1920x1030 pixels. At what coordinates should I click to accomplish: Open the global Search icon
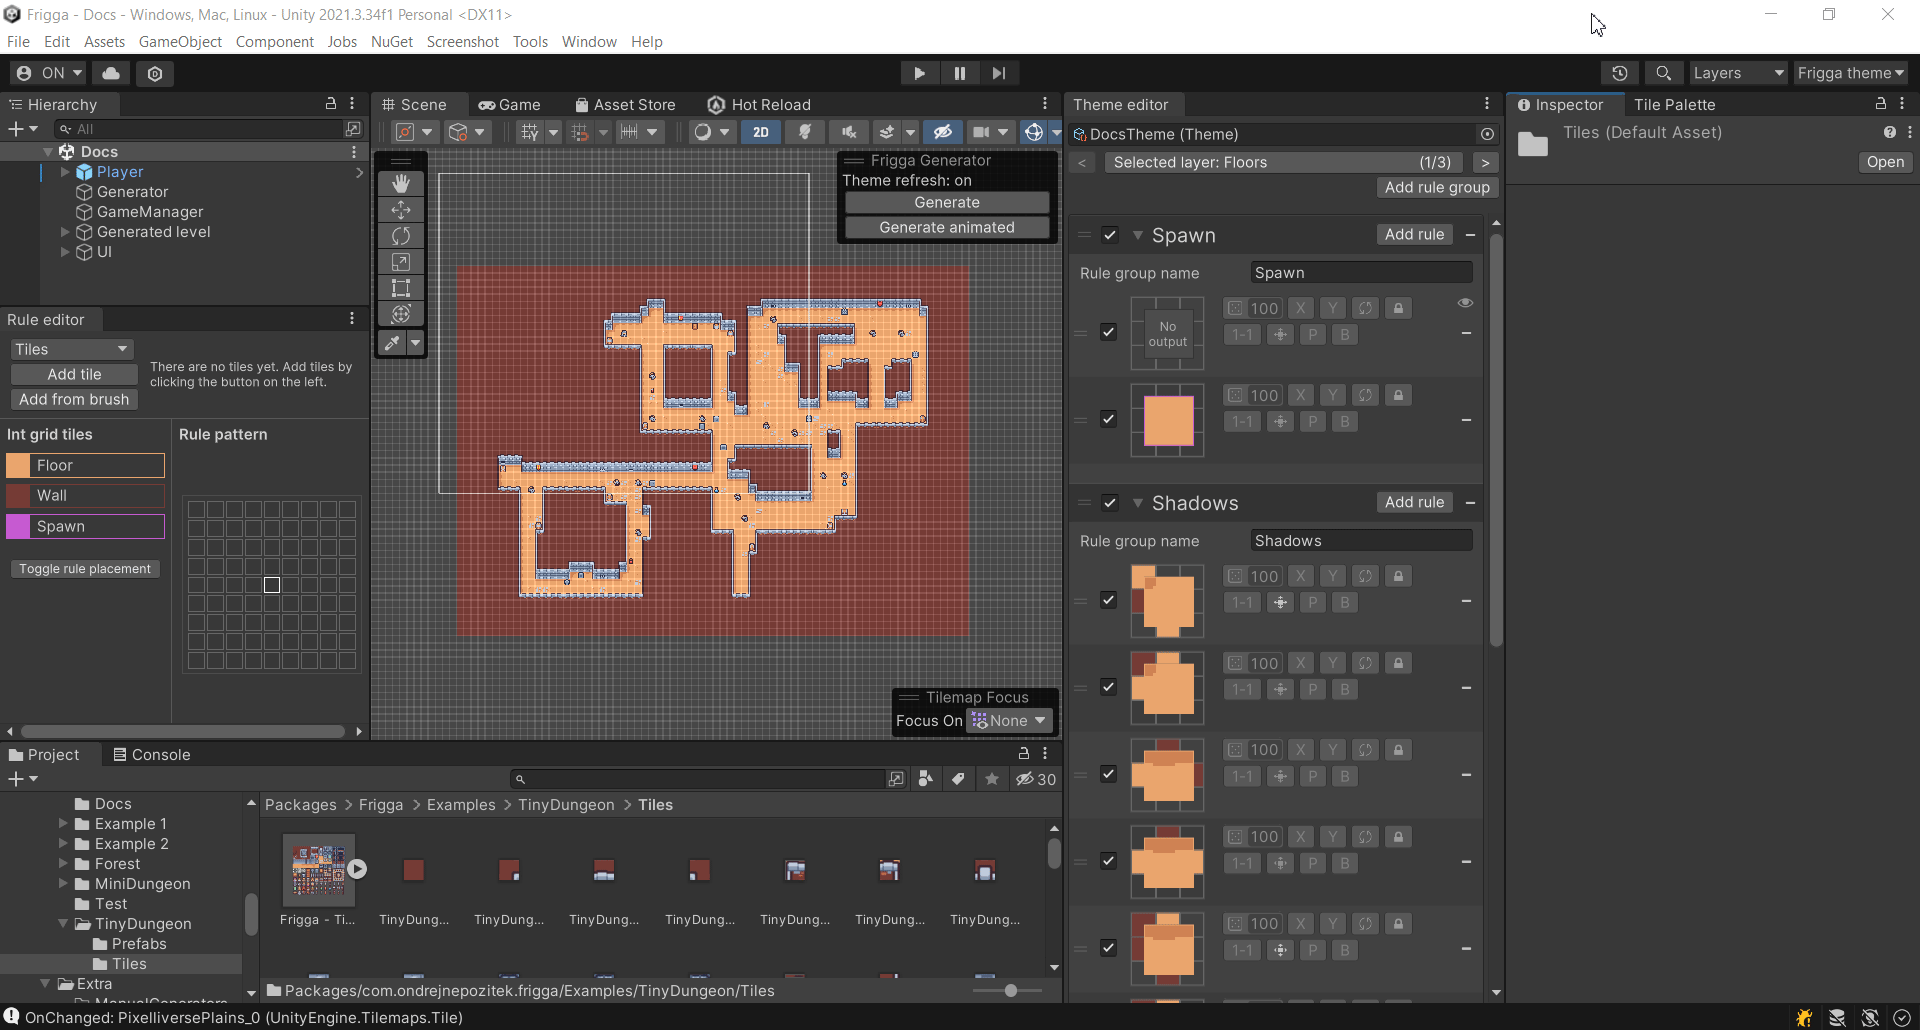coord(1663,73)
